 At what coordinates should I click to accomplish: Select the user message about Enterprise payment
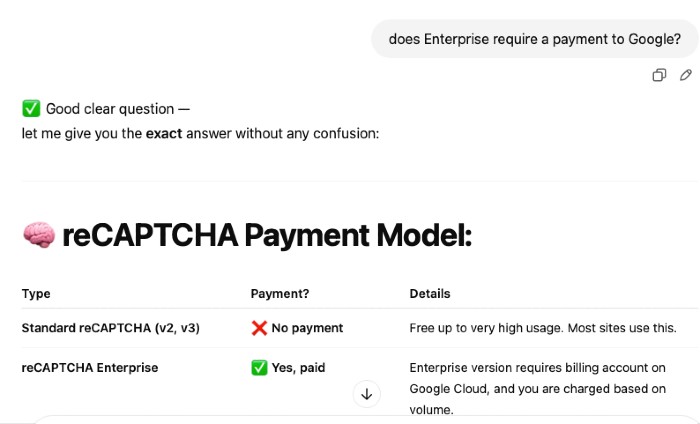pyautogui.click(x=535, y=39)
